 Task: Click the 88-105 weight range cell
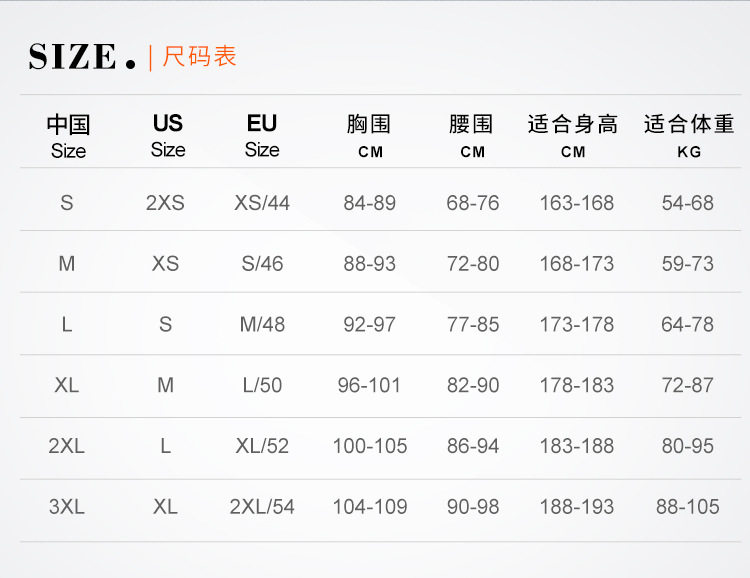click(x=688, y=507)
